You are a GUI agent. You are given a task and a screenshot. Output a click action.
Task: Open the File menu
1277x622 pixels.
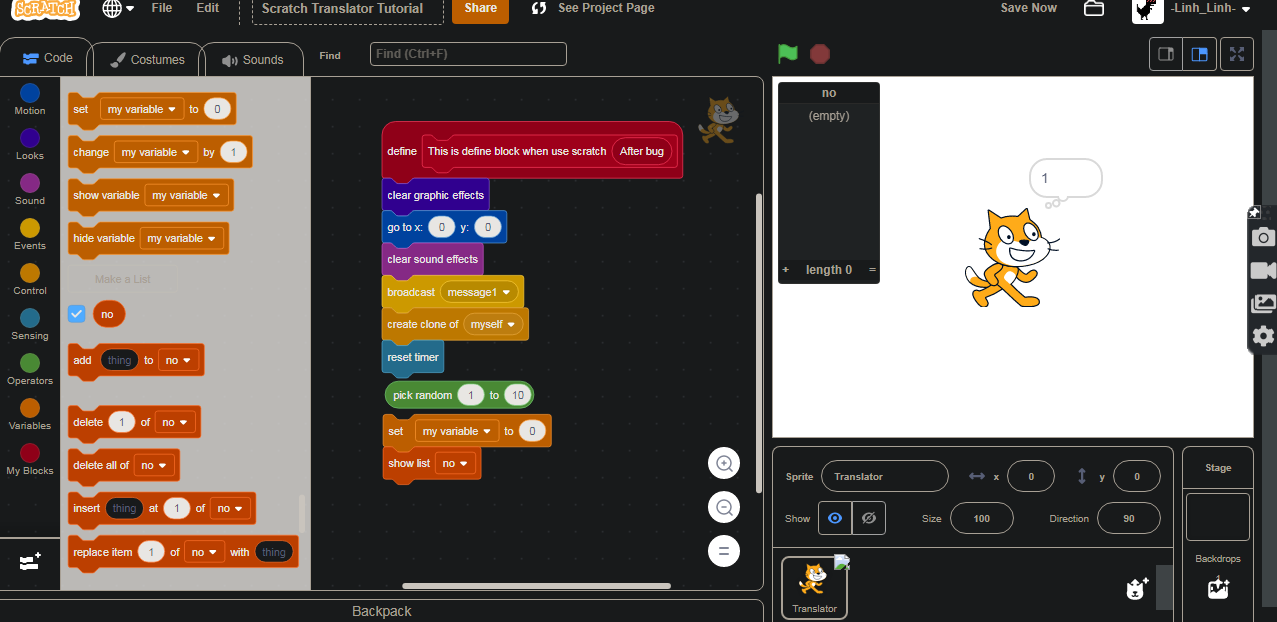161,8
